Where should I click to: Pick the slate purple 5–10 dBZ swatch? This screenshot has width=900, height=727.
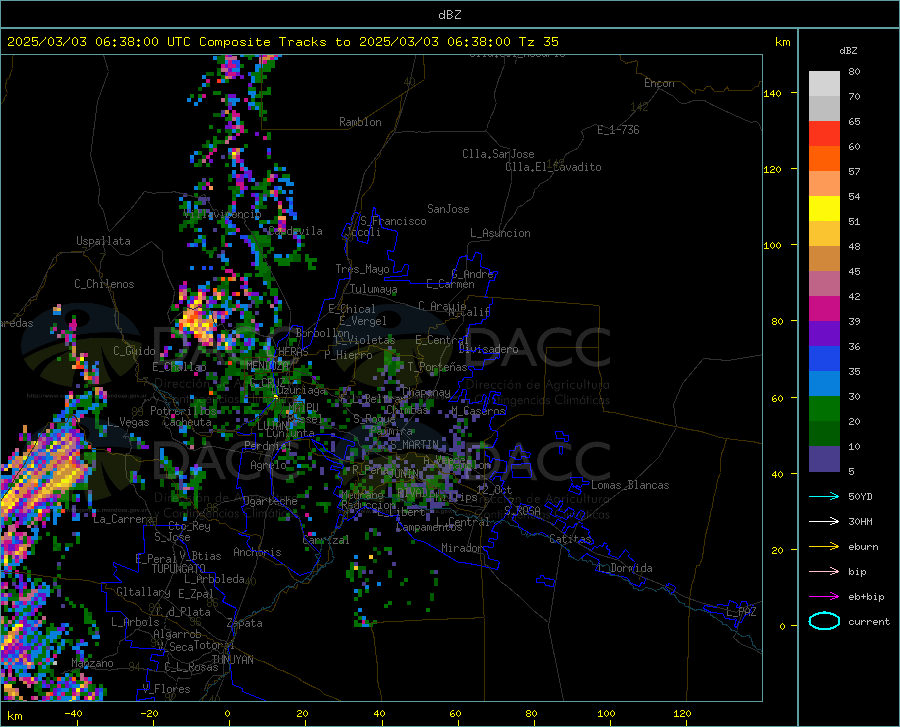824,459
